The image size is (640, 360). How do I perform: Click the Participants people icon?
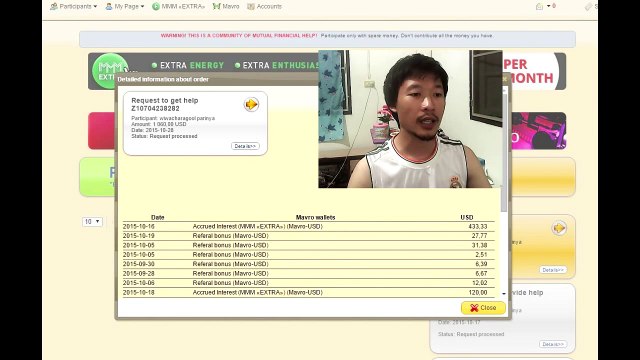point(53,7)
